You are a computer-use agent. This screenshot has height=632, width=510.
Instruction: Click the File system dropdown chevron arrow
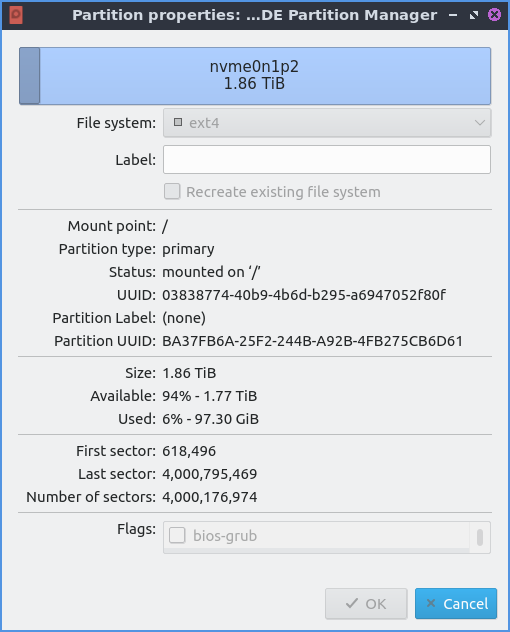coord(479,123)
